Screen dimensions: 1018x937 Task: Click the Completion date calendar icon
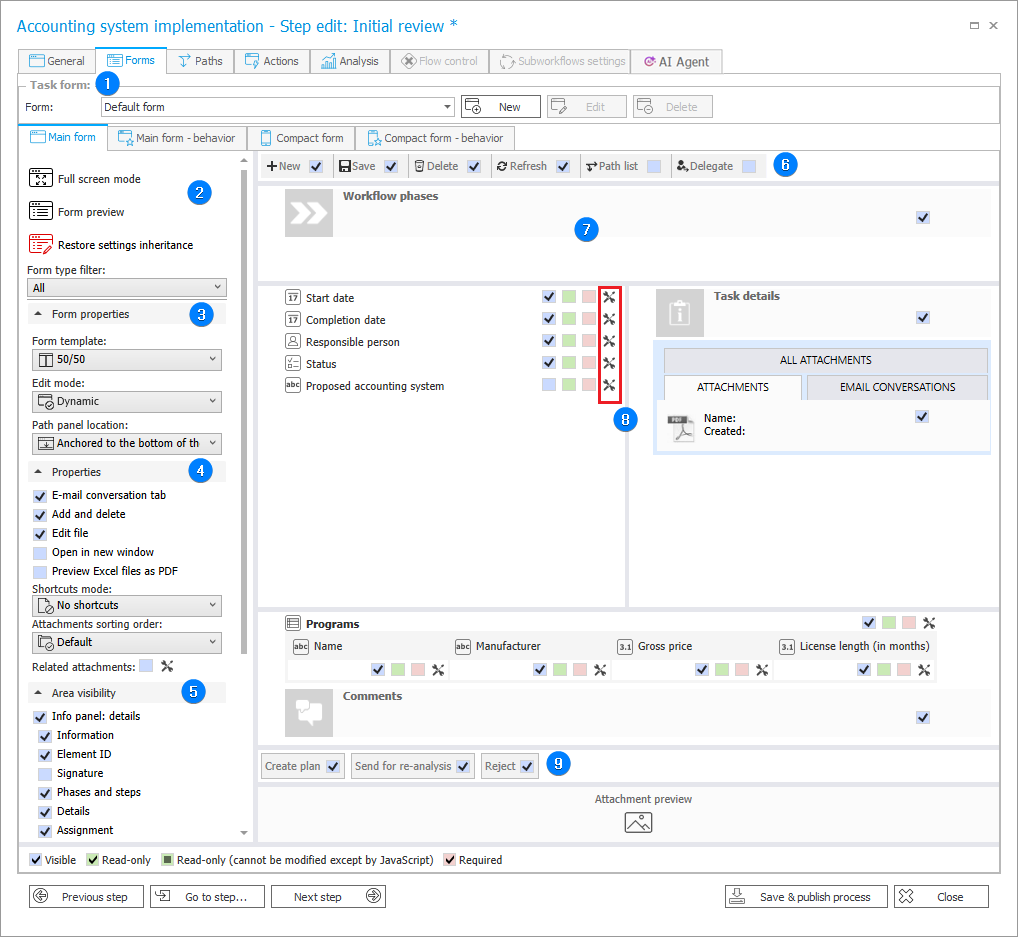tap(293, 319)
